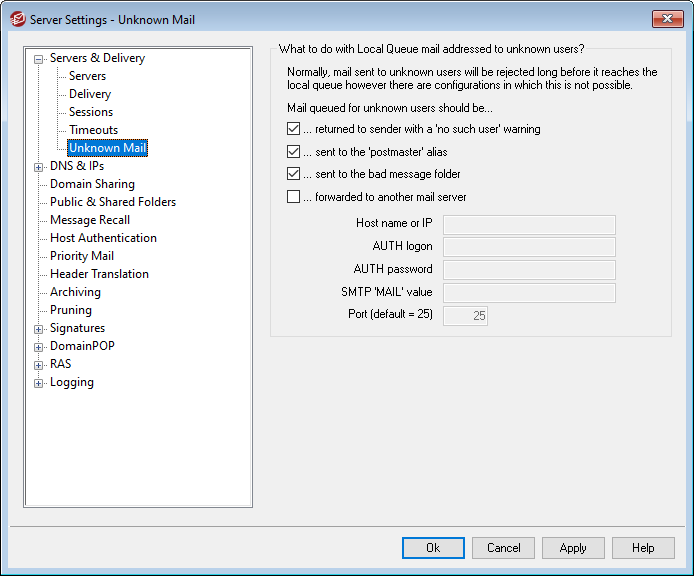694x576 pixels.
Task: Collapse the Servers & Delivery tree node
Action: [x=39, y=59]
